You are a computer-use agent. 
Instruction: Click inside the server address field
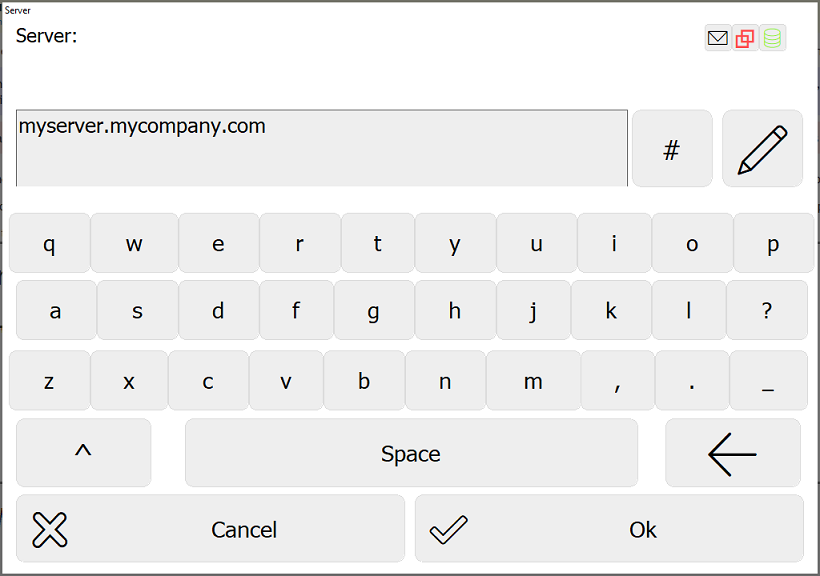322,148
